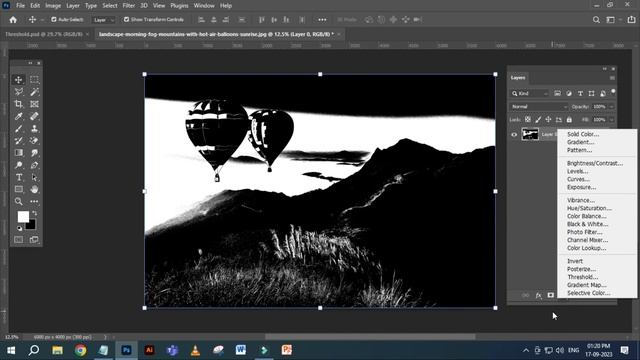Toggle the Auto-Select checkbox
The height and width of the screenshot is (360, 640).
tap(54, 20)
